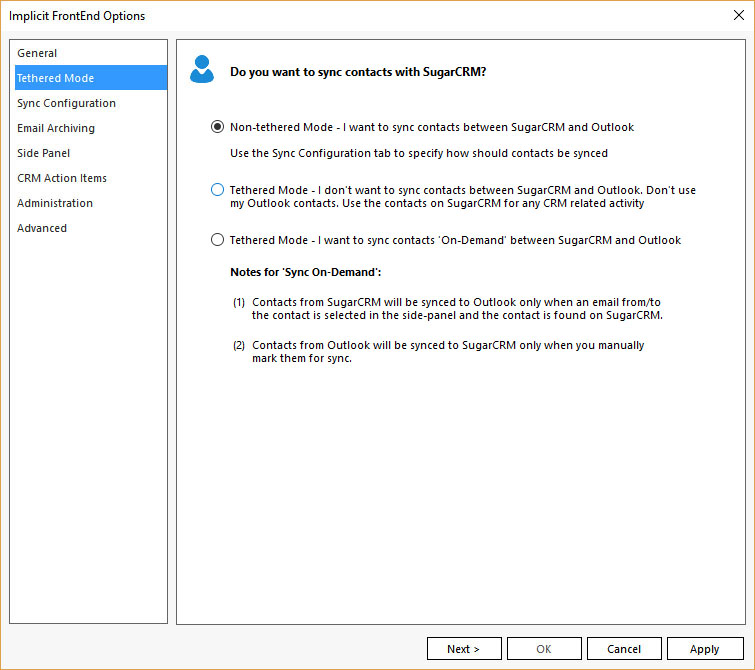This screenshot has width=755, height=670.
Task: Show Administration settings
Action: coord(55,203)
